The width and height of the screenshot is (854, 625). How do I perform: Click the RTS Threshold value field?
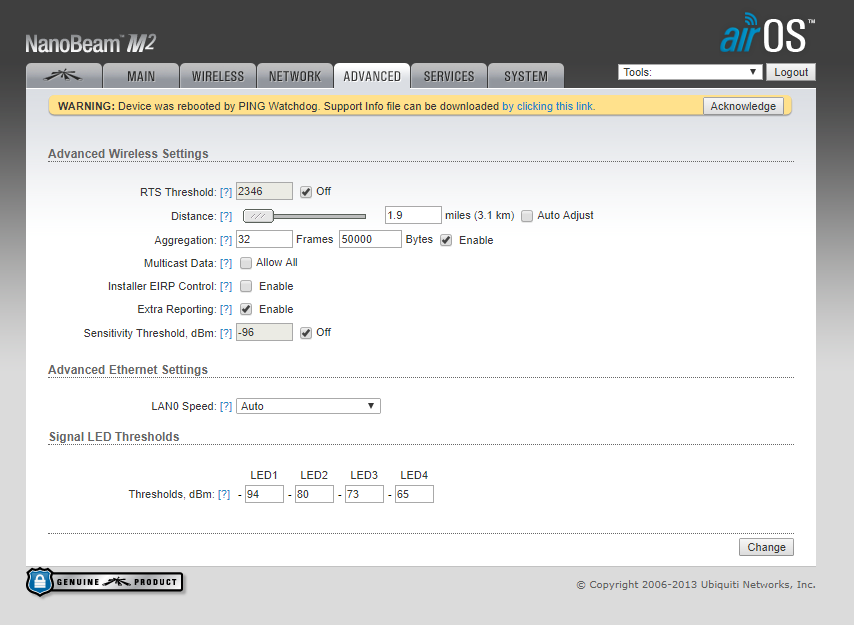point(264,191)
